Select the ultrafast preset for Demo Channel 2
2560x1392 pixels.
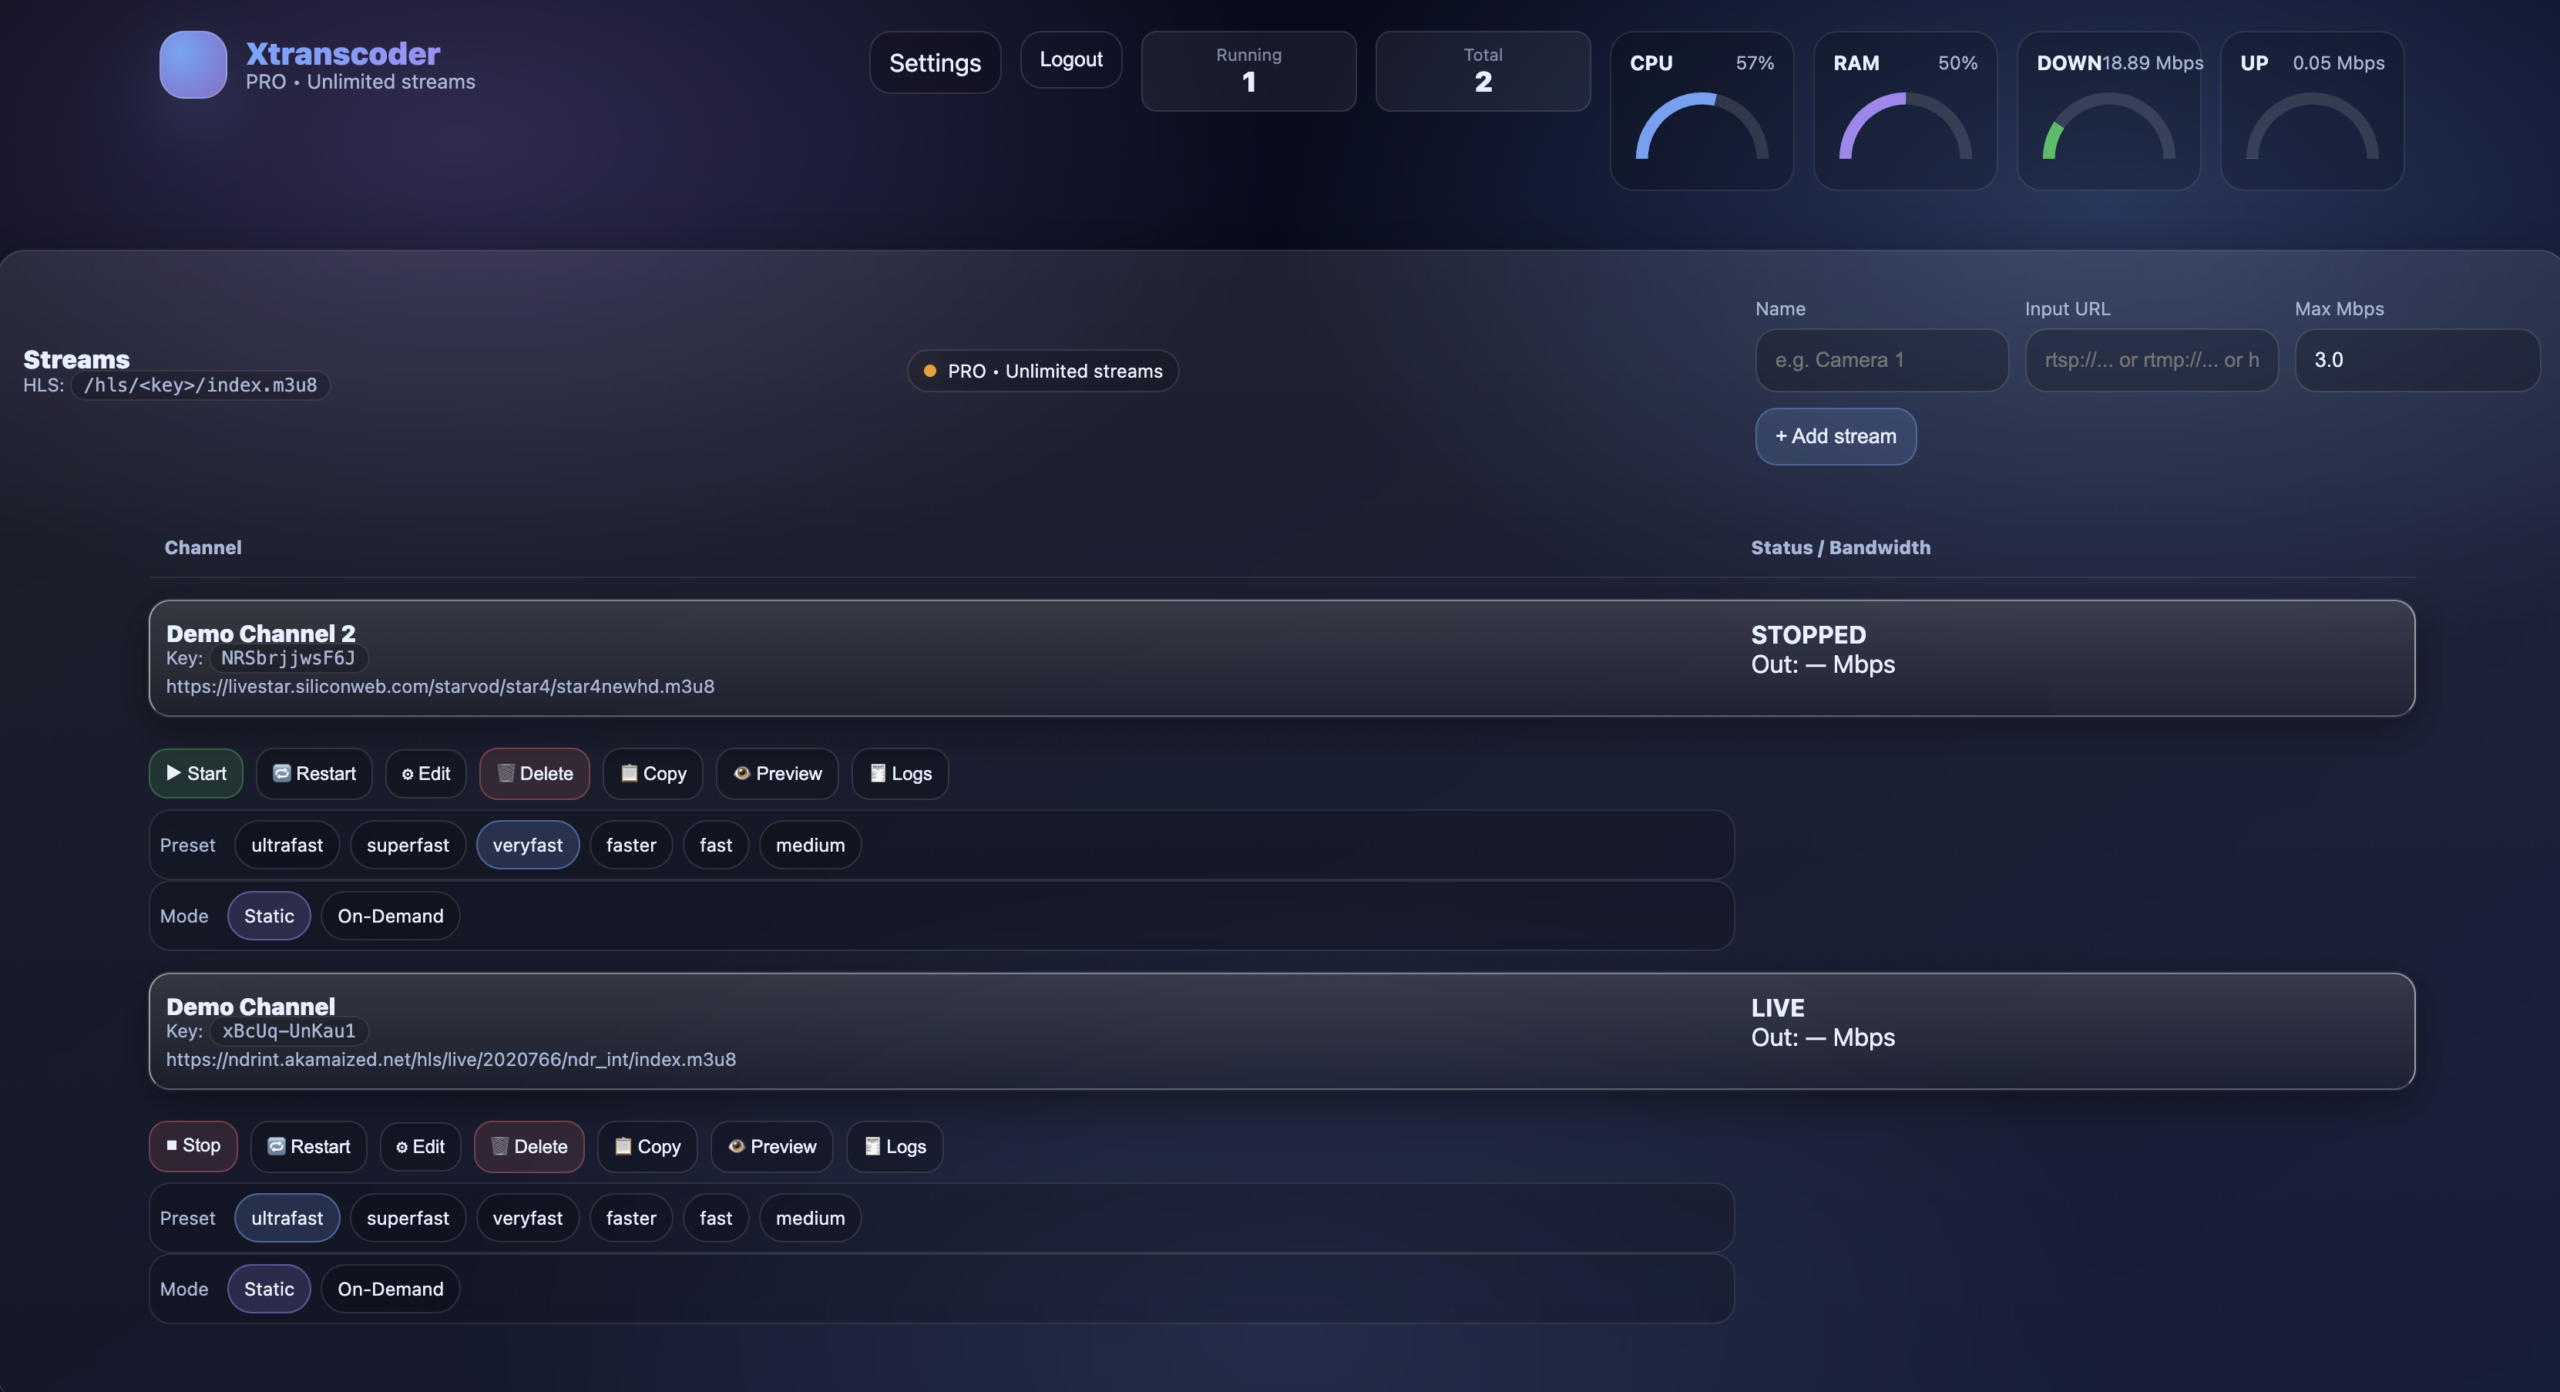pos(287,845)
